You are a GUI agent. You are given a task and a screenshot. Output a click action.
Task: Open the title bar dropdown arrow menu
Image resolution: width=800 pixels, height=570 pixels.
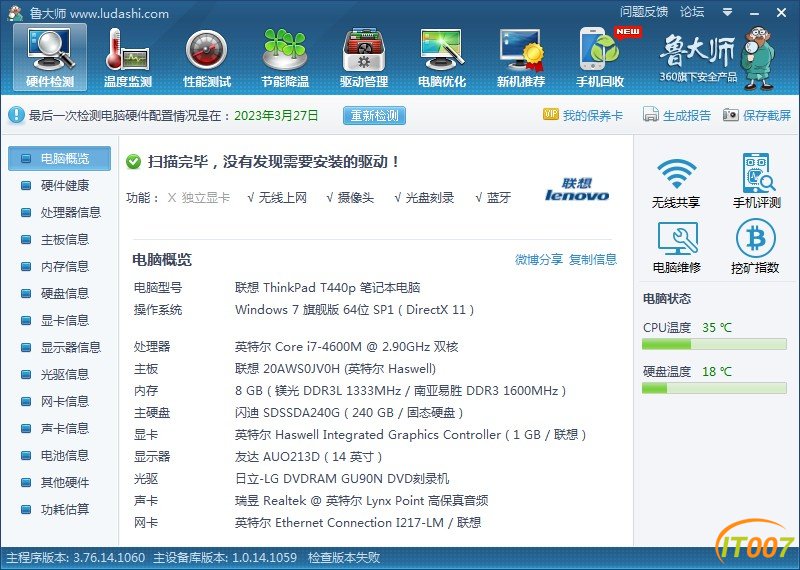(728, 12)
